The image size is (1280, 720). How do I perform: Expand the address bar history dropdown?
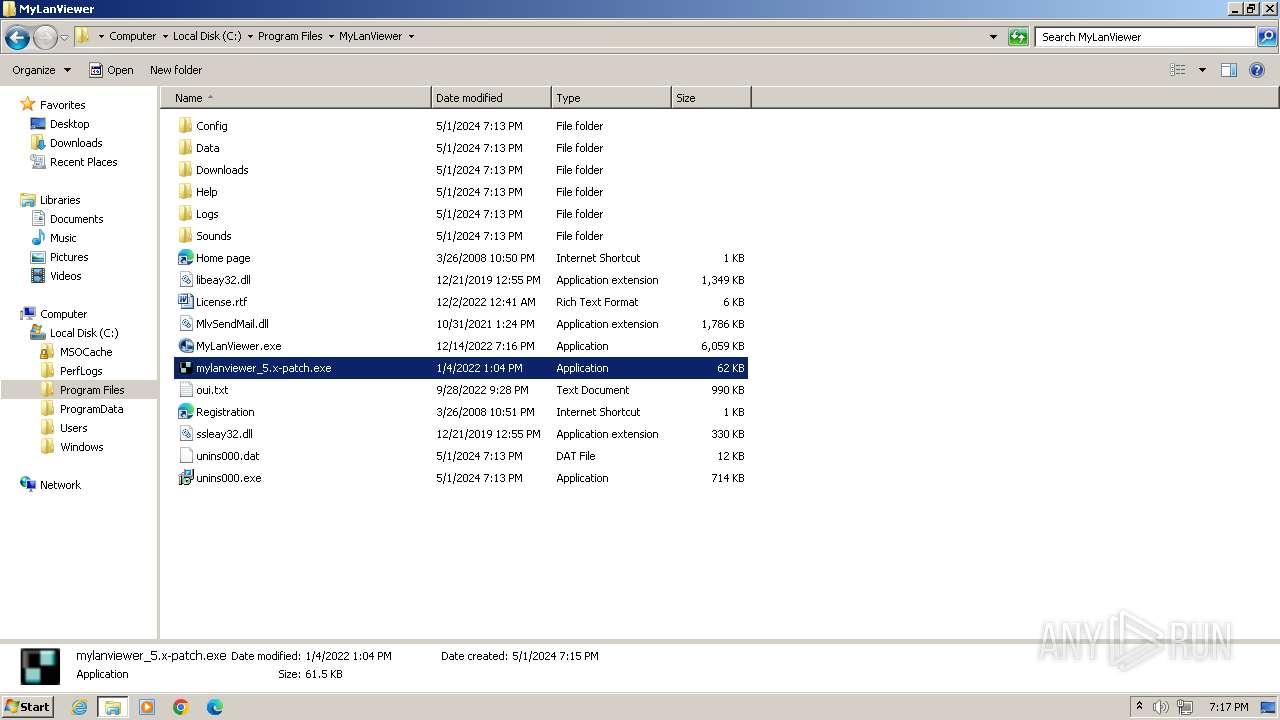click(993, 37)
